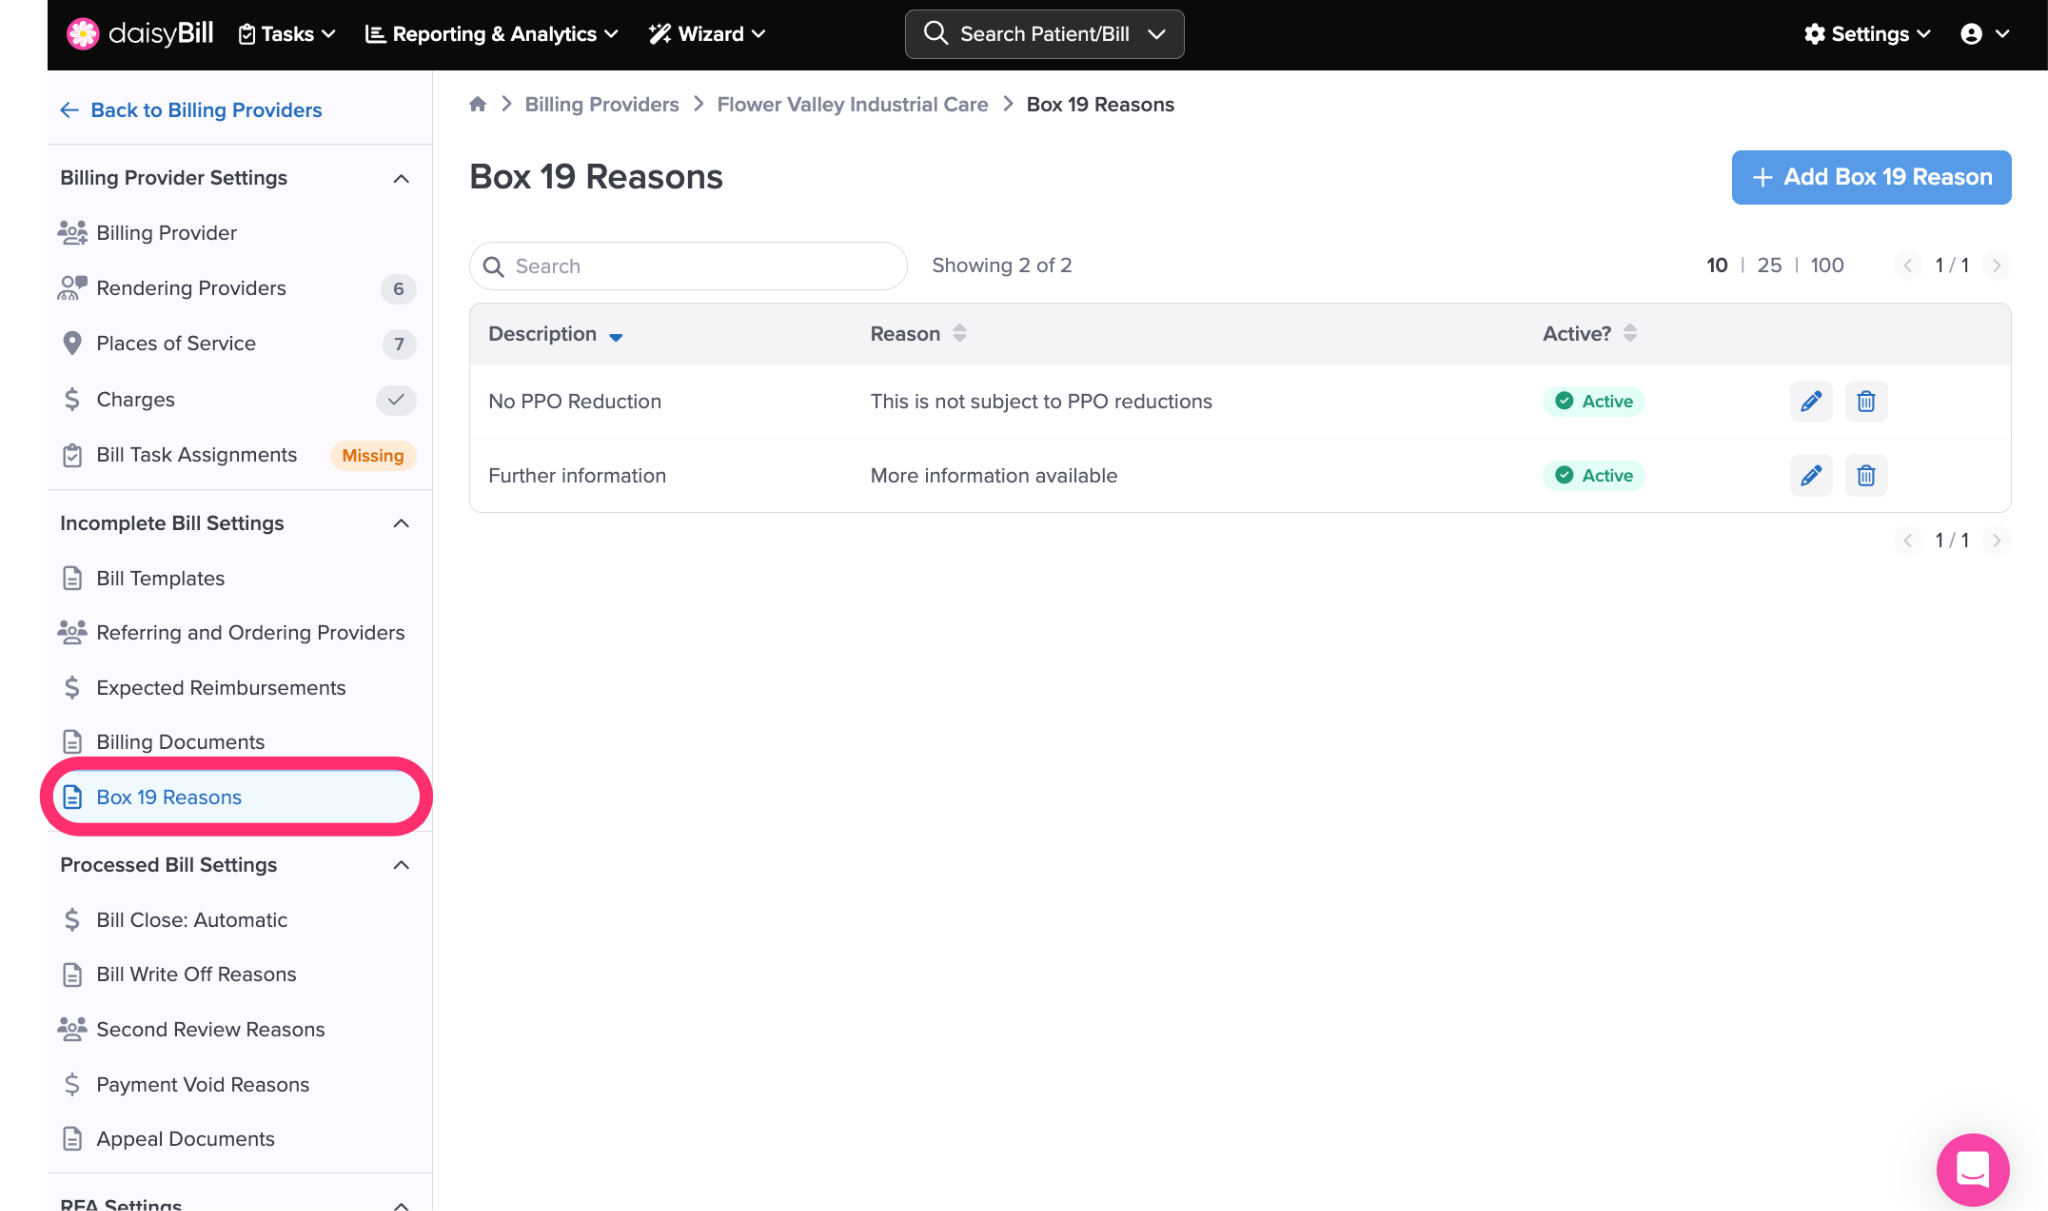Viewport: 2048px width, 1211px height.
Task: Edit the Further information reason
Action: (x=1810, y=475)
